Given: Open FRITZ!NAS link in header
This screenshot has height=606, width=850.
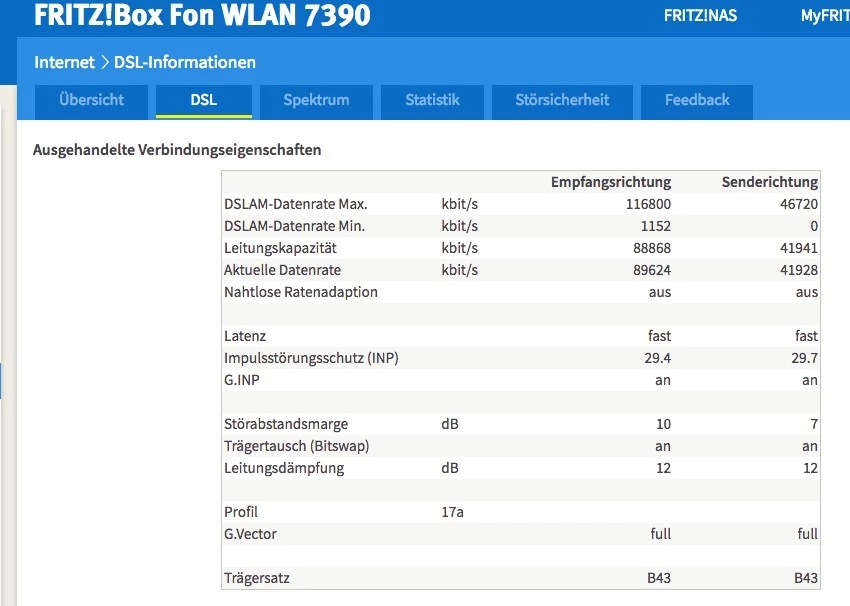Looking at the screenshot, I should pyautogui.click(x=700, y=15).
